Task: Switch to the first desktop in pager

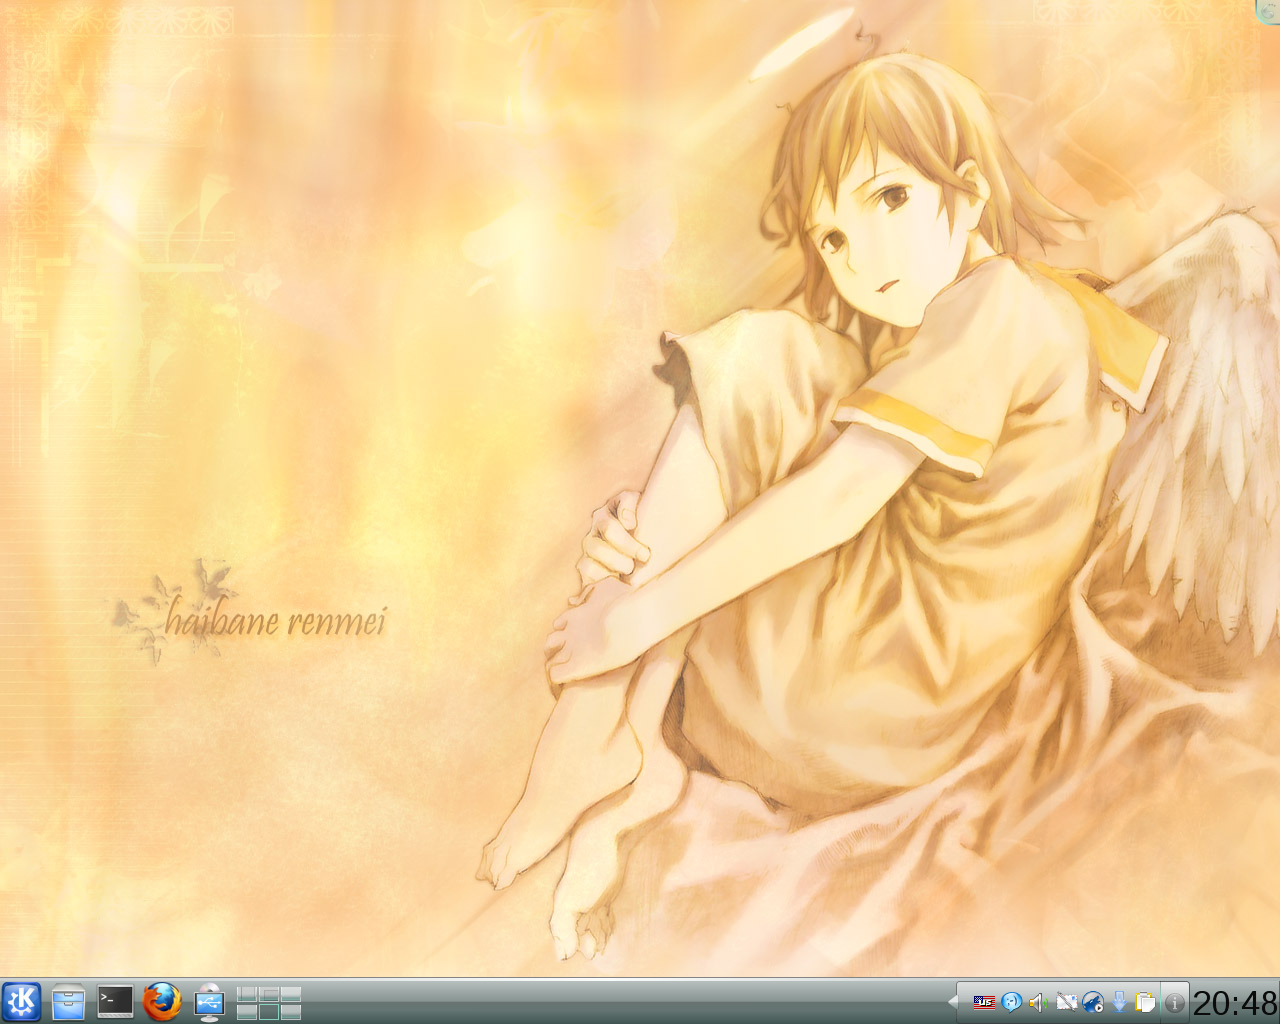Action: click(247, 994)
